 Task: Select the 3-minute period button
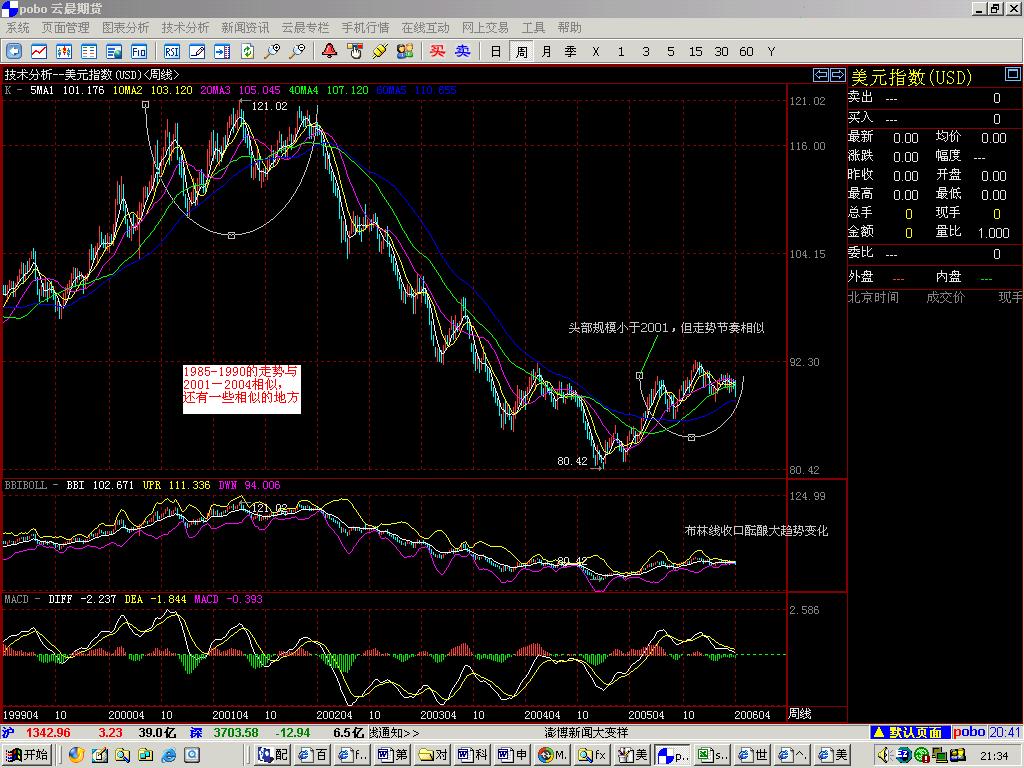pos(646,51)
